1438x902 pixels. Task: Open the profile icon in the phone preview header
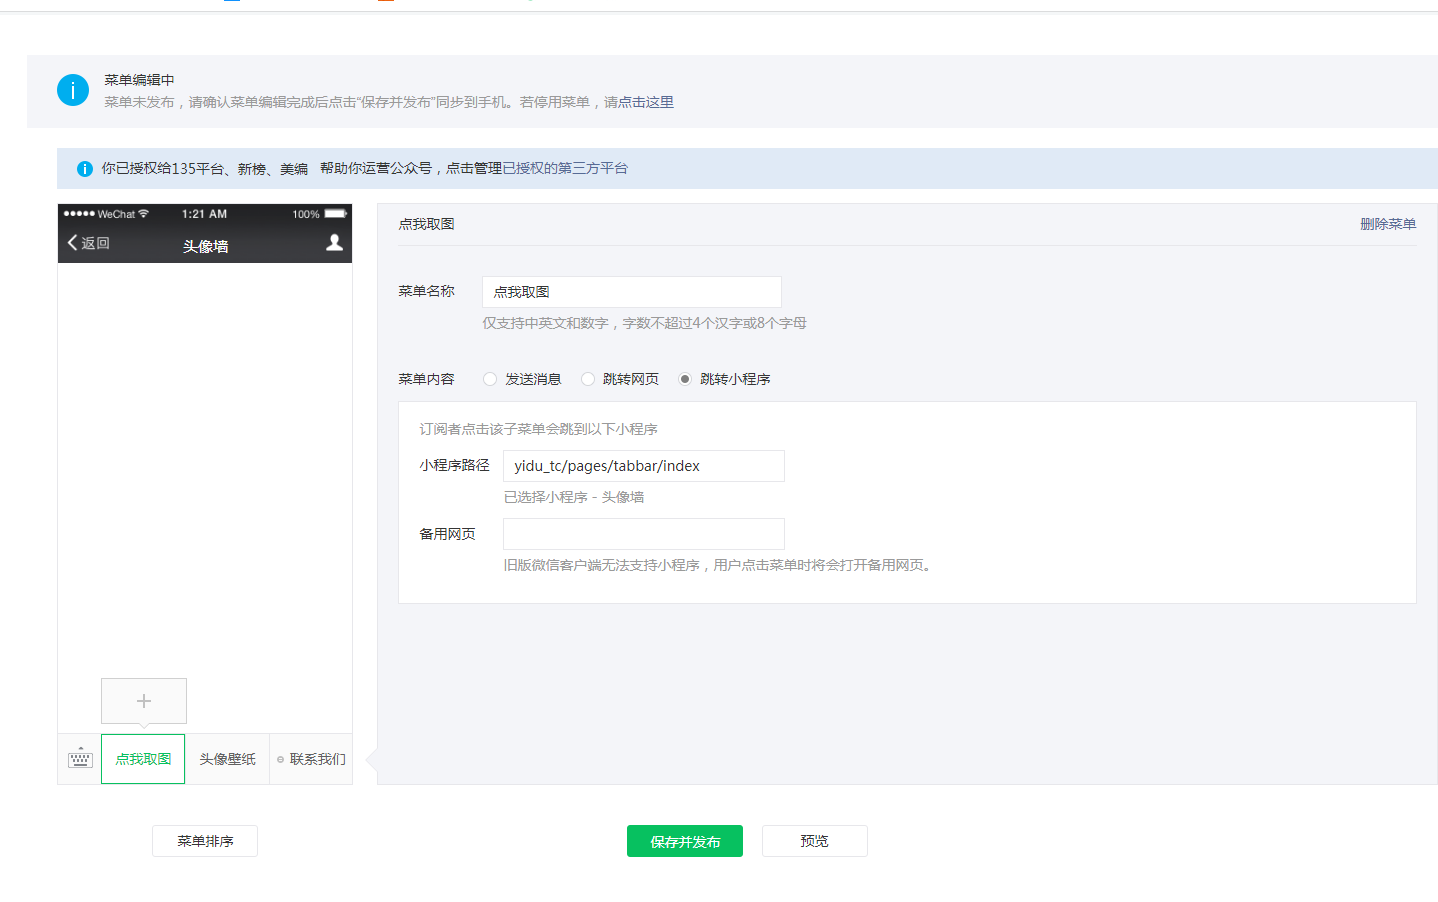[335, 243]
